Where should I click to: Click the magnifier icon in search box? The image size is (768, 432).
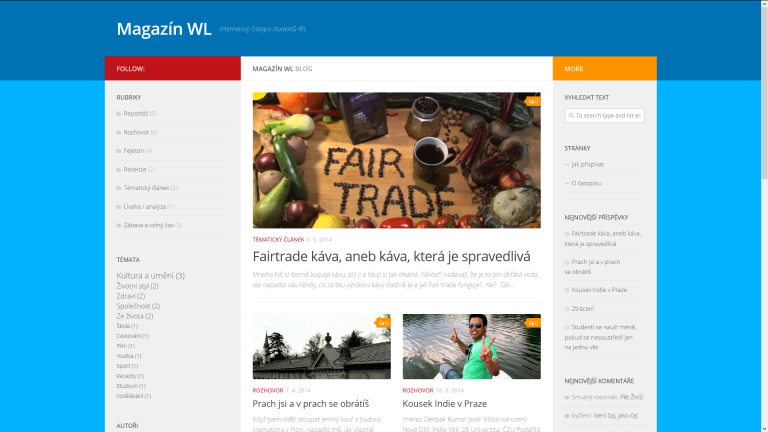[x=571, y=116]
